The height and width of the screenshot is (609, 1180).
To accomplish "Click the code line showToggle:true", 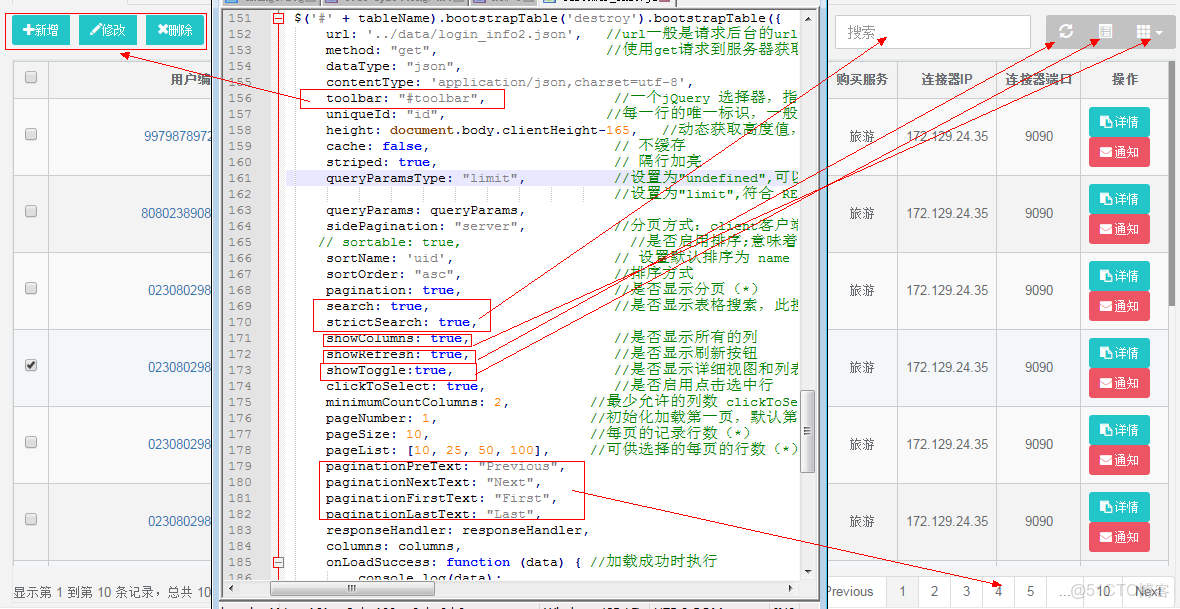I will (389, 370).
